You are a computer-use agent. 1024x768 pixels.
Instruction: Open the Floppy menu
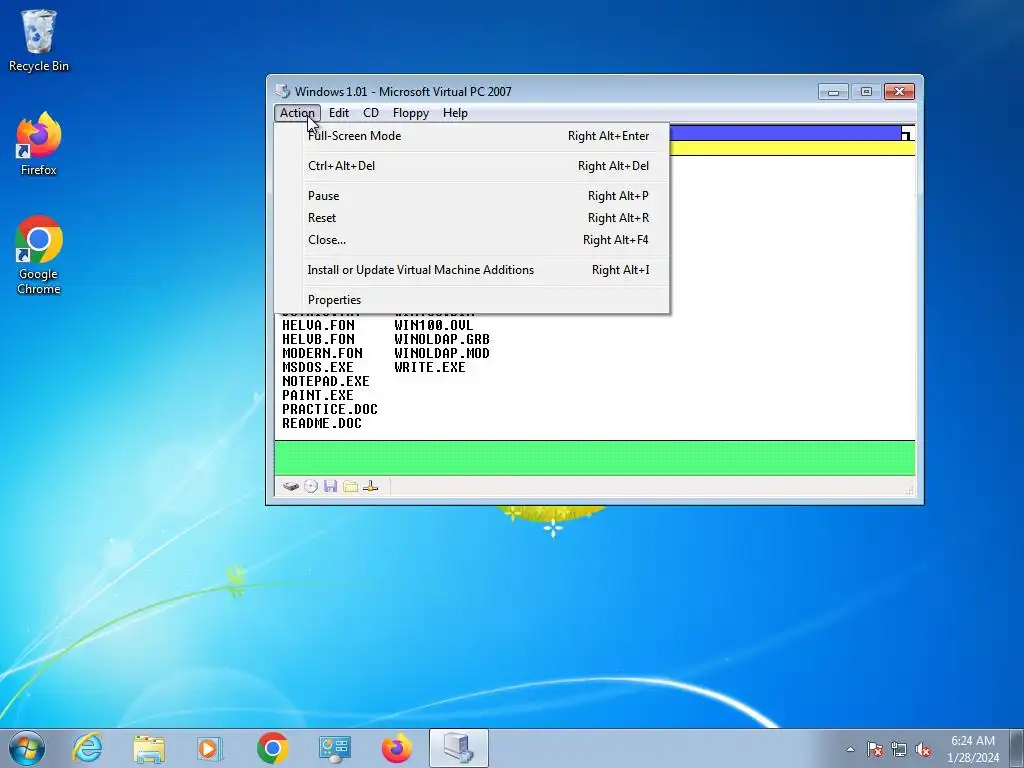[x=411, y=113]
